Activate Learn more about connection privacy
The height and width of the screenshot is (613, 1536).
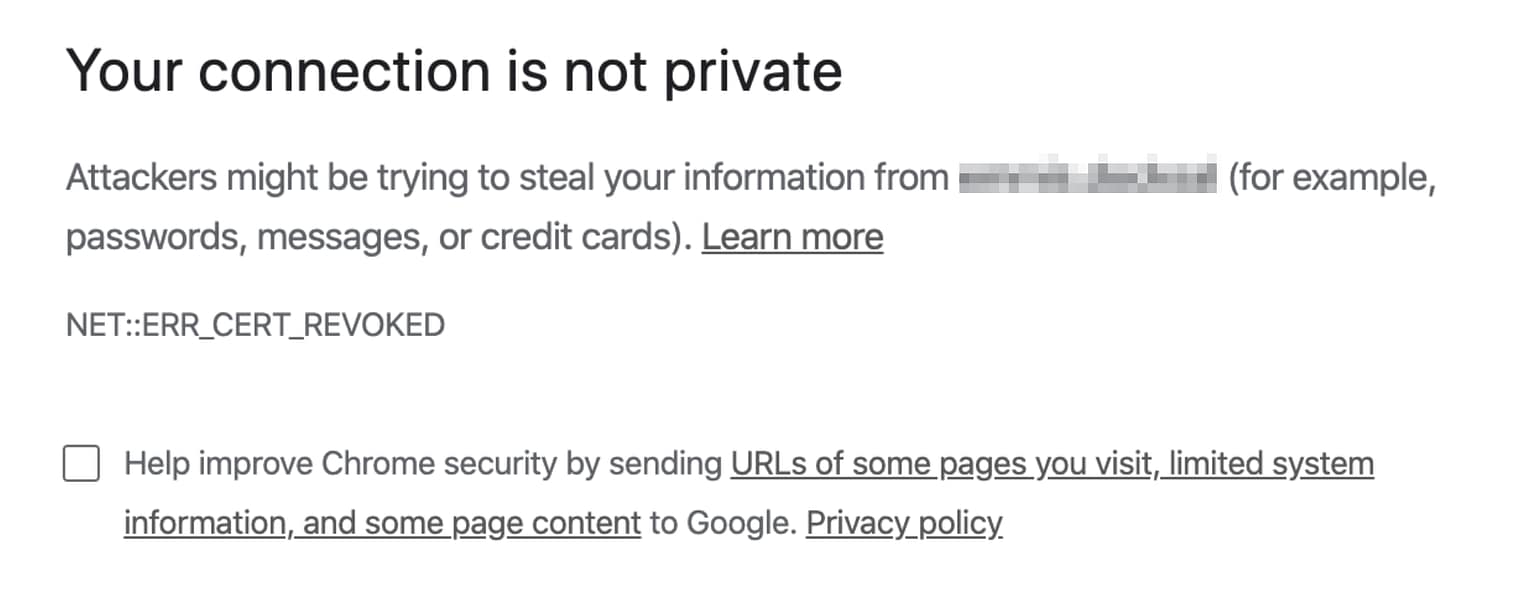click(792, 237)
